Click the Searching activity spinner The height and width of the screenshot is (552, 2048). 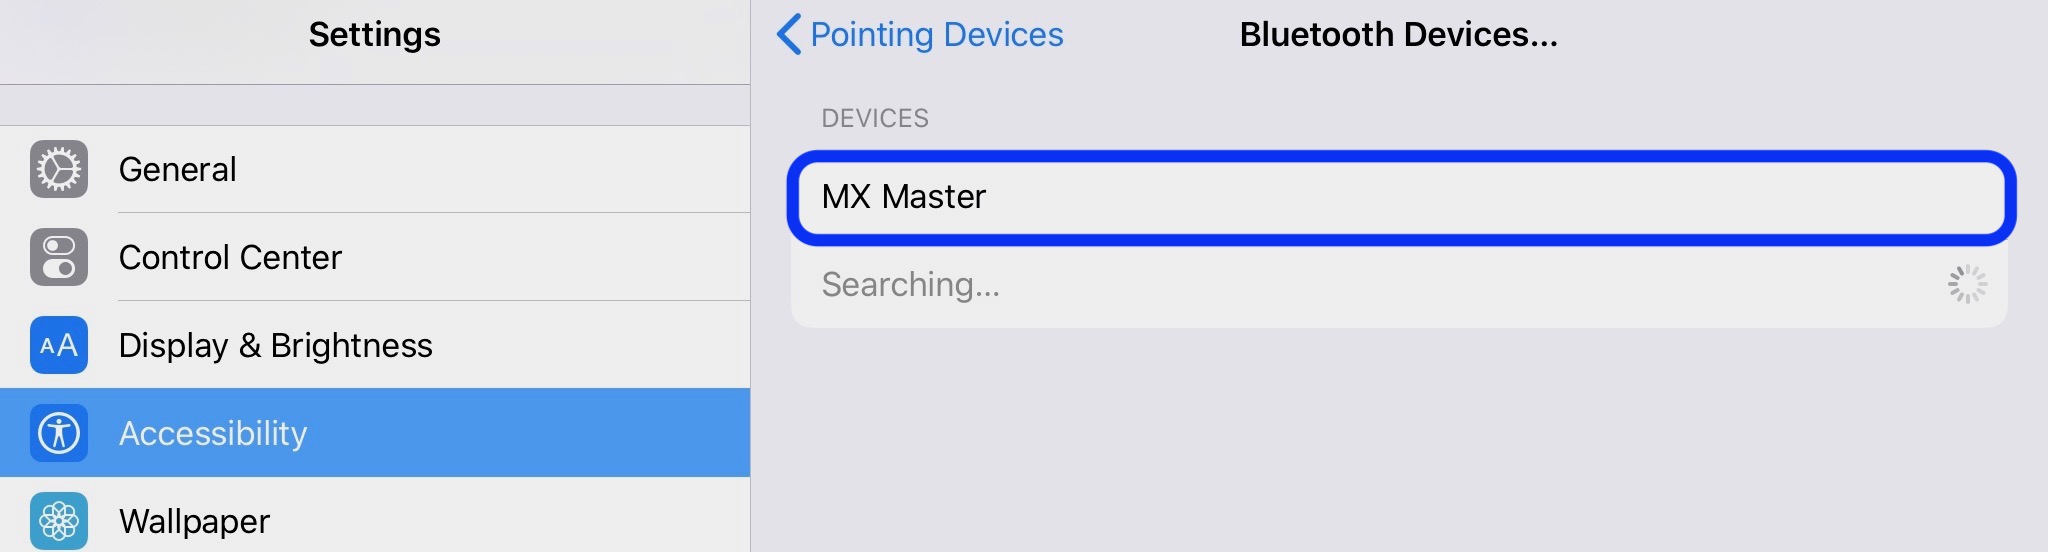[1967, 284]
